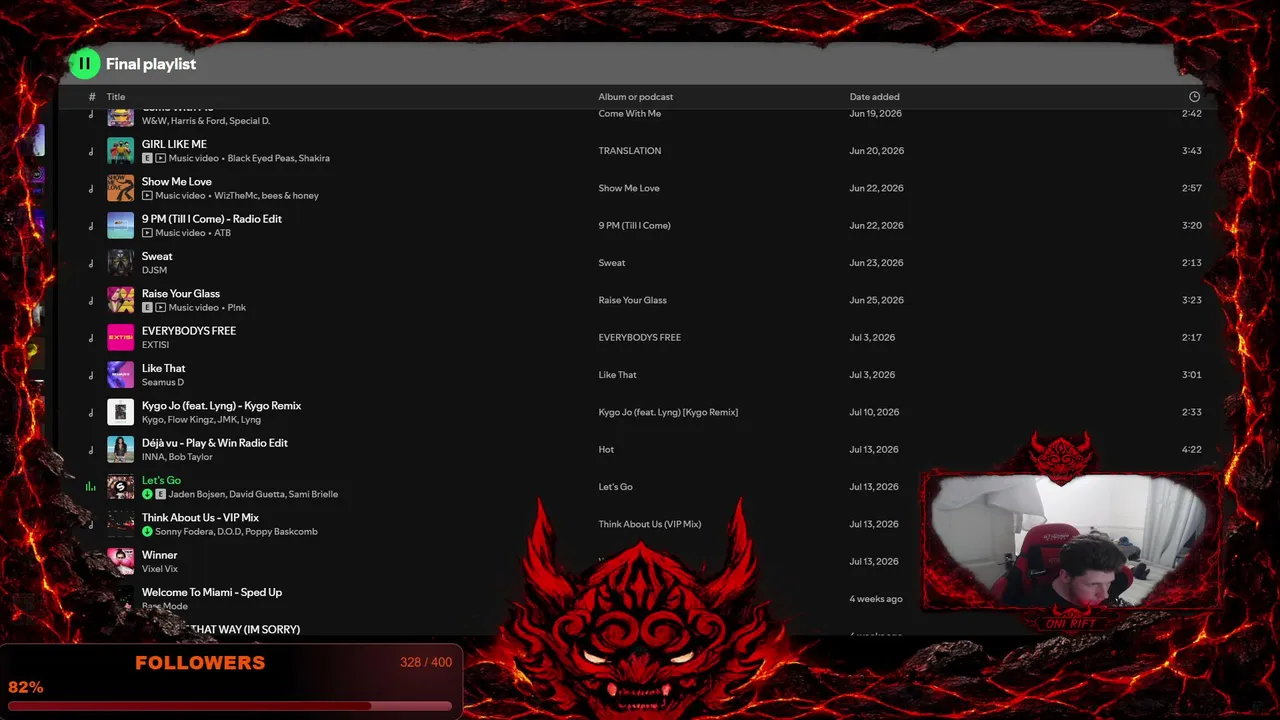Screen dimensions: 1280x720
Task: Select the 9 PM (Till I Come) cover art
Action: click(x=121, y=225)
